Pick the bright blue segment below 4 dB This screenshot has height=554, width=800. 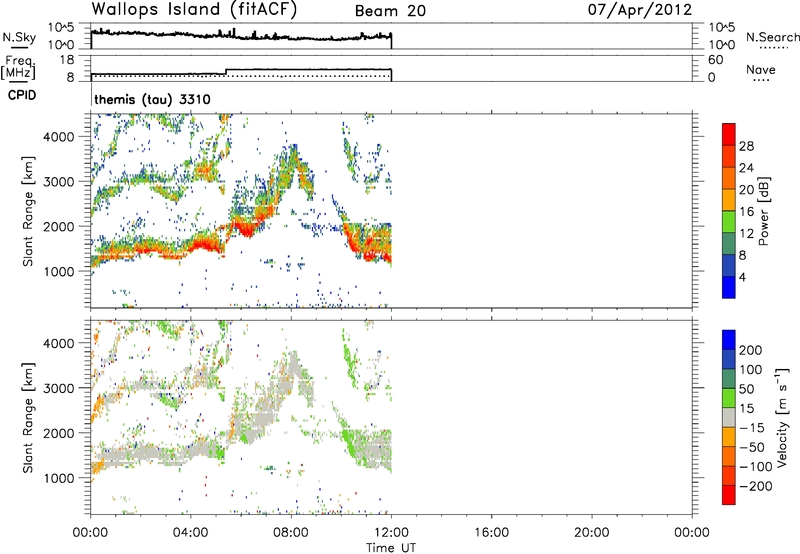click(729, 287)
